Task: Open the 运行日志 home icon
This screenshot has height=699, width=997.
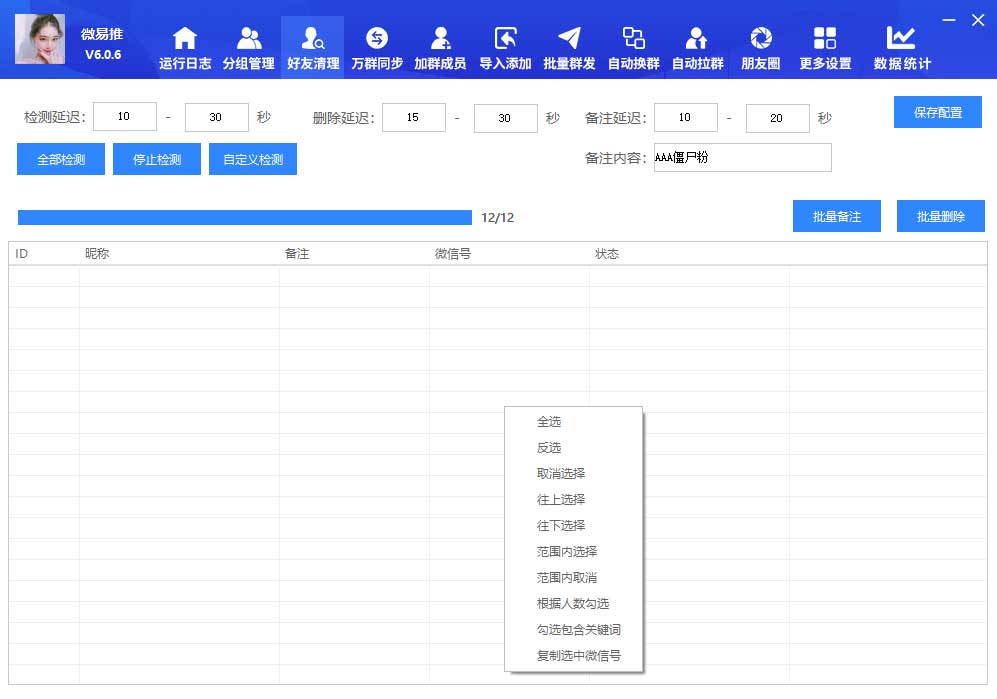Action: [185, 39]
